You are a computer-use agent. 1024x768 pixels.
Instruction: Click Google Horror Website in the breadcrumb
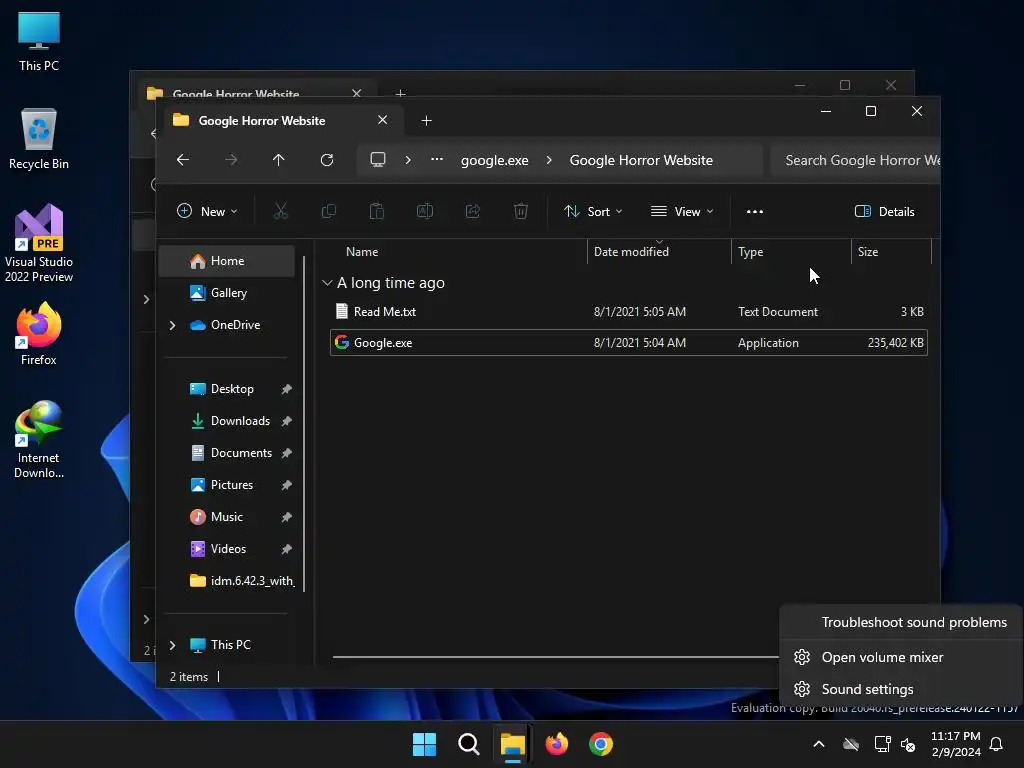(x=641, y=160)
